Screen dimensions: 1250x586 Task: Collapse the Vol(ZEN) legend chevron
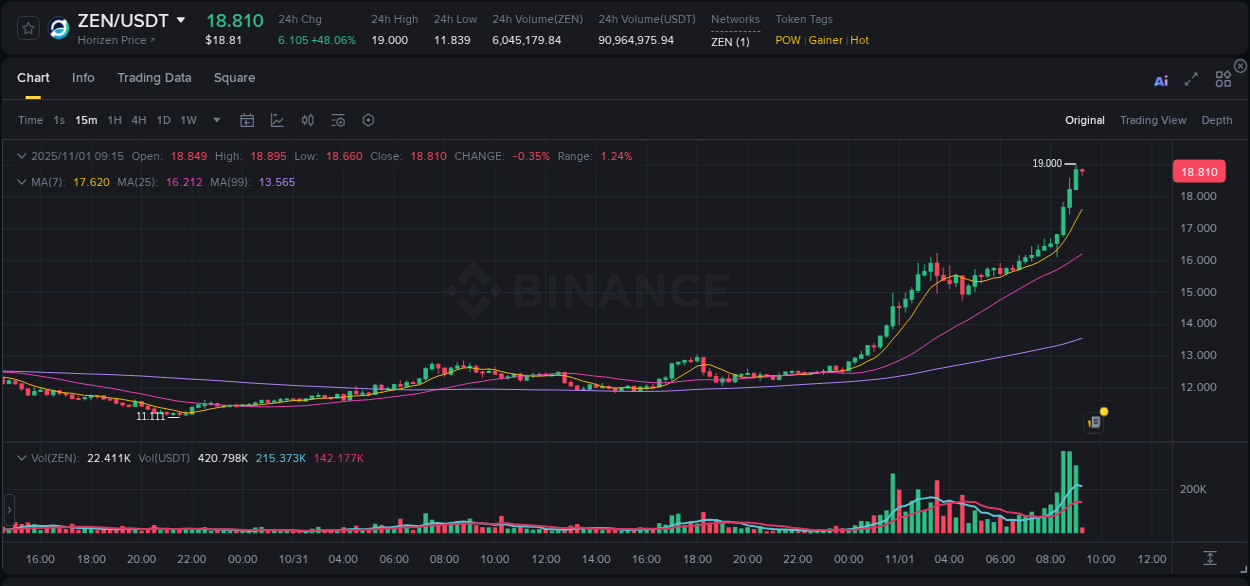tap(22, 457)
